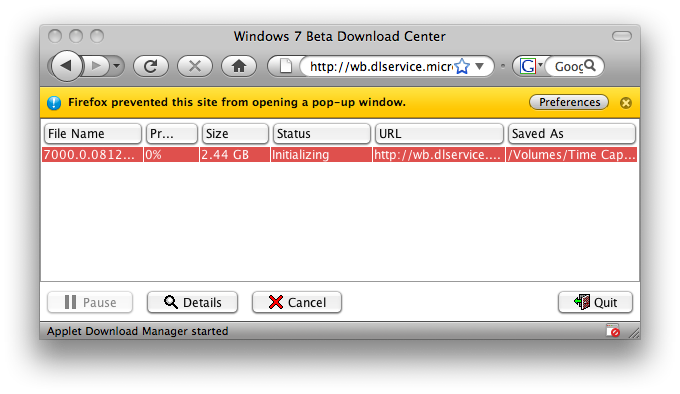Click the Forward arrow button
The height and width of the screenshot is (394, 680).
[x=96, y=66]
